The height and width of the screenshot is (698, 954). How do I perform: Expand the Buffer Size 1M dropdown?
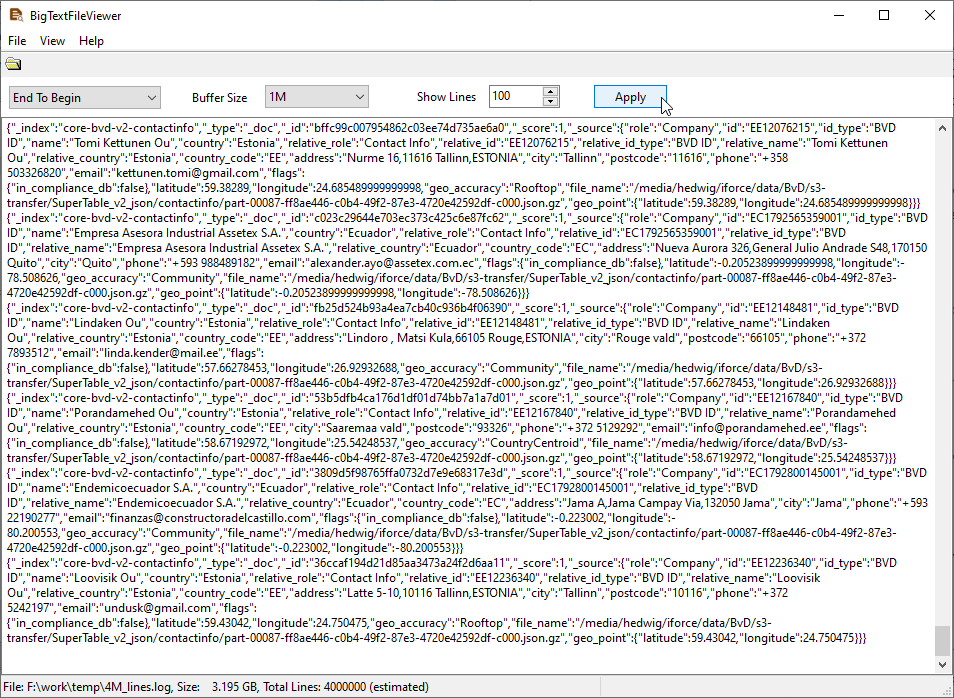coord(316,97)
